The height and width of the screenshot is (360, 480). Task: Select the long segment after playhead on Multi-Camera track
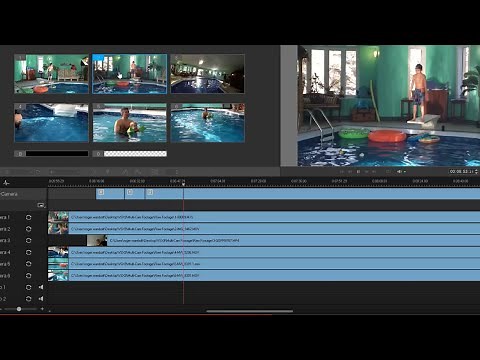[x=332, y=194]
